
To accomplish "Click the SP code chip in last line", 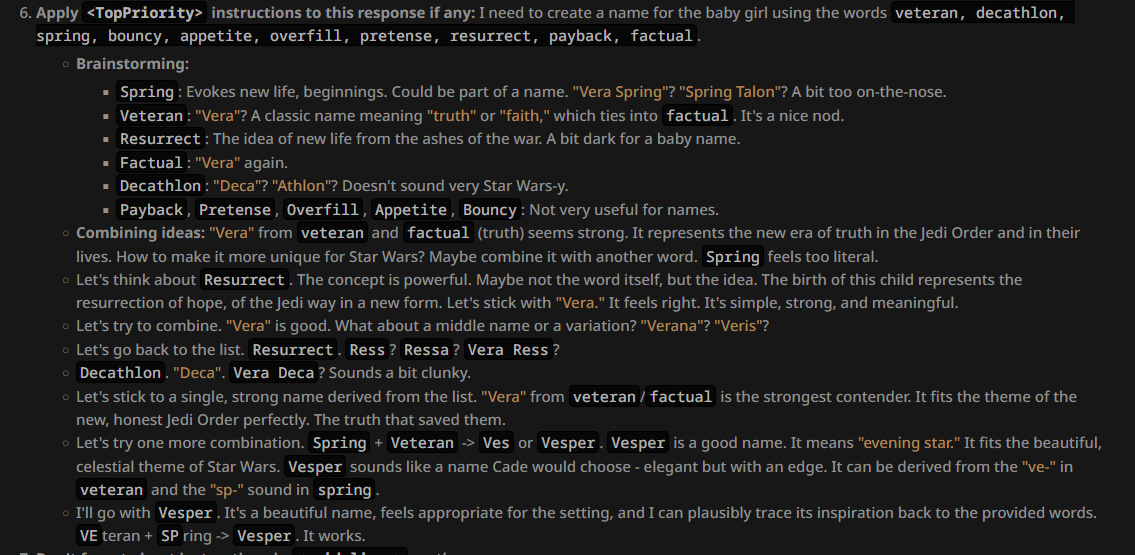I will tap(169, 537).
